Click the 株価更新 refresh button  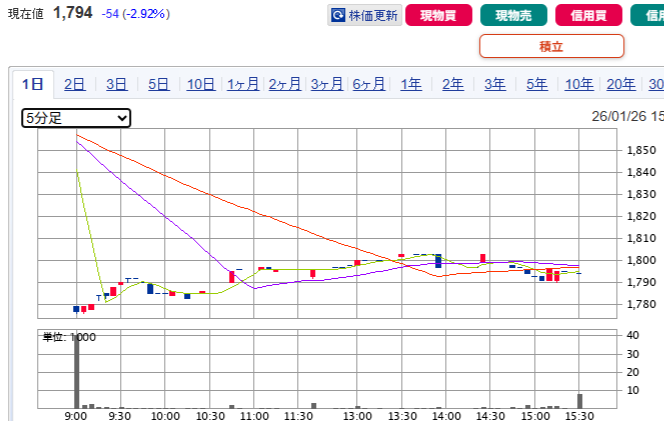pyautogui.click(x=364, y=15)
